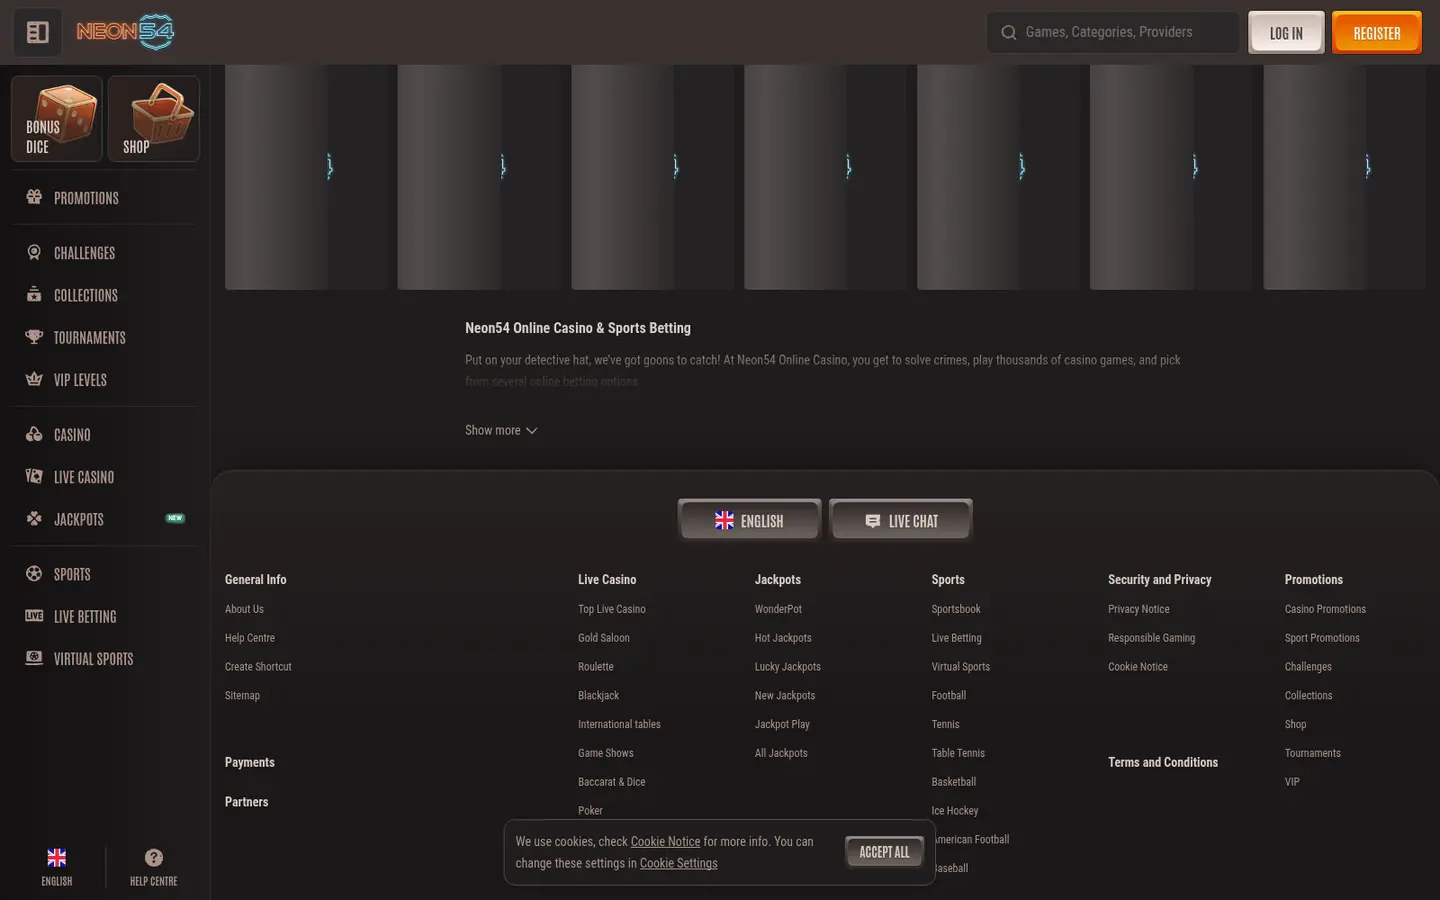Open the English language selector button
The image size is (1440, 900).
point(749,520)
